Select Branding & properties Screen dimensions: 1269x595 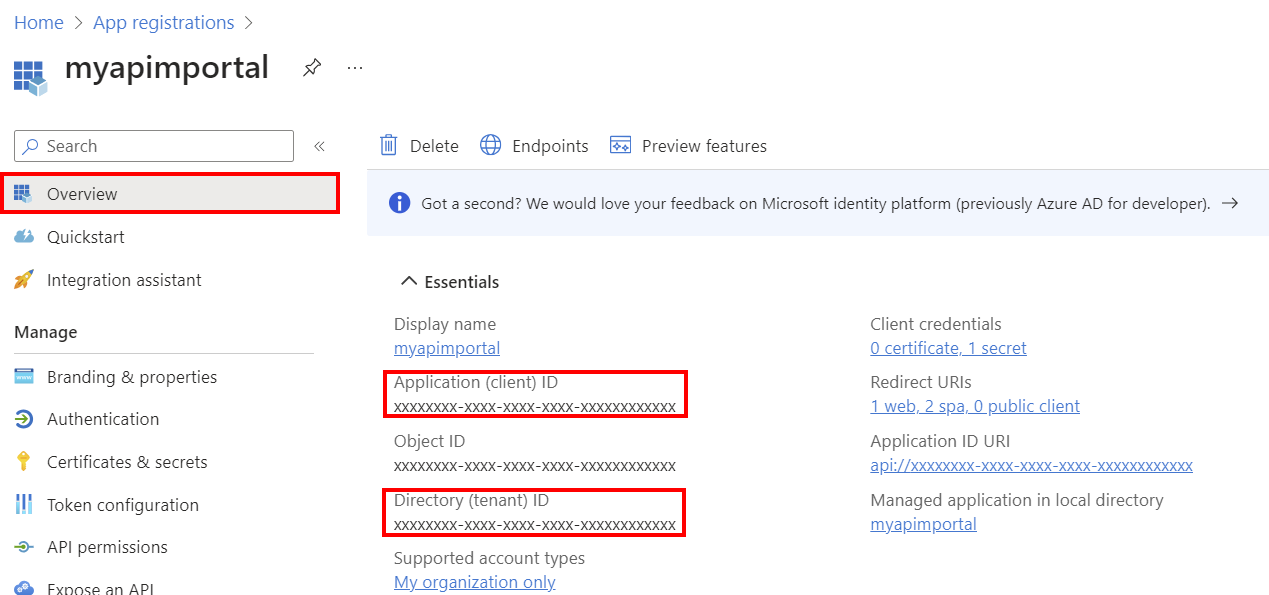click(x=132, y=376)
